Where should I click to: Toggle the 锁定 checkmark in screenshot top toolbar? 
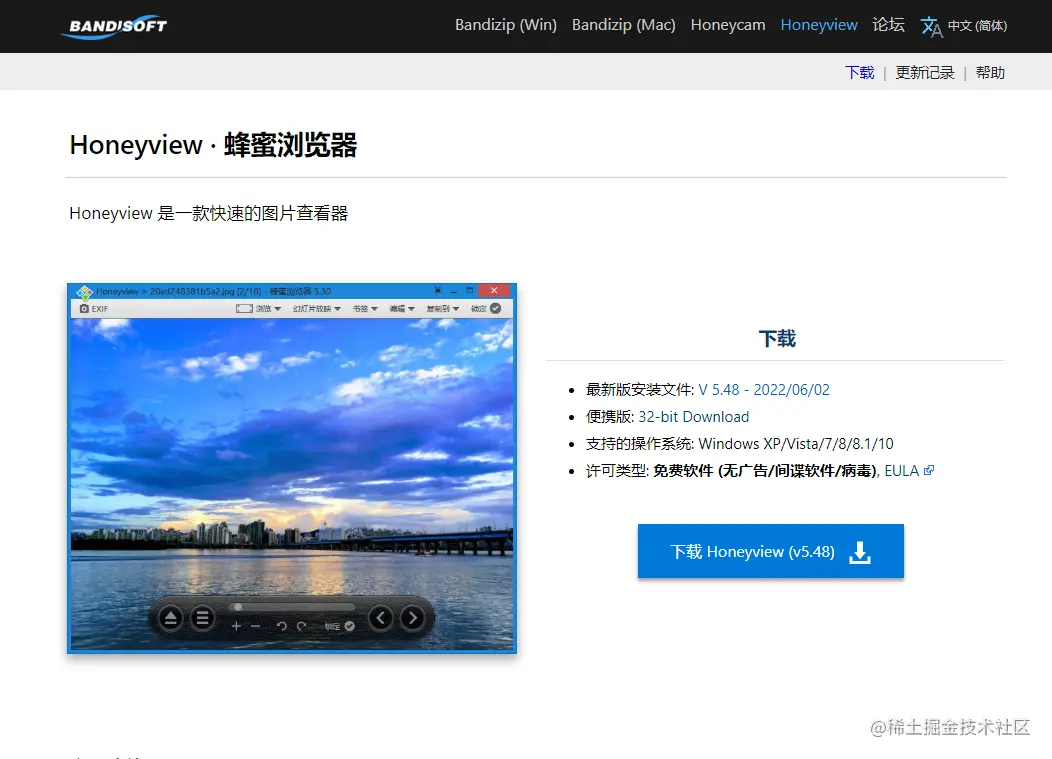tap(495, 309)
